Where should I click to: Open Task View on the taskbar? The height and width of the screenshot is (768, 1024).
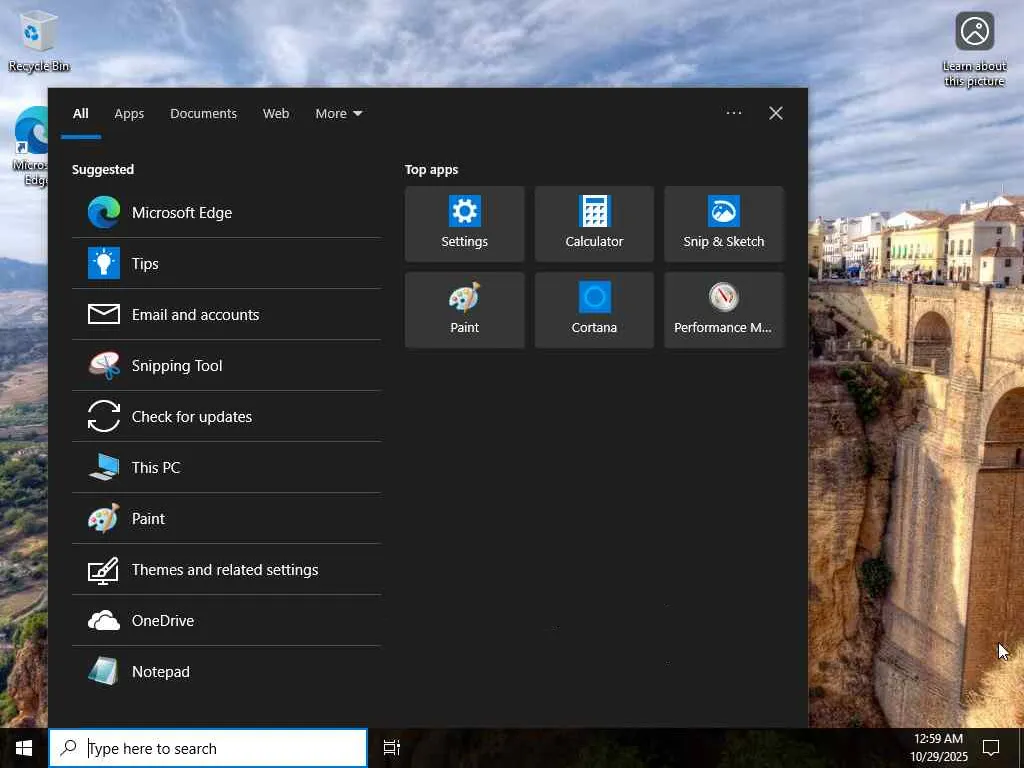tap(392, 748)
